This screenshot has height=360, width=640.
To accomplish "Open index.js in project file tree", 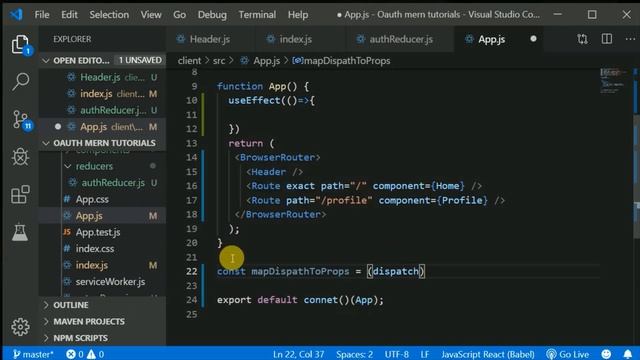I will pyautogui.click(x=102, y=265).
